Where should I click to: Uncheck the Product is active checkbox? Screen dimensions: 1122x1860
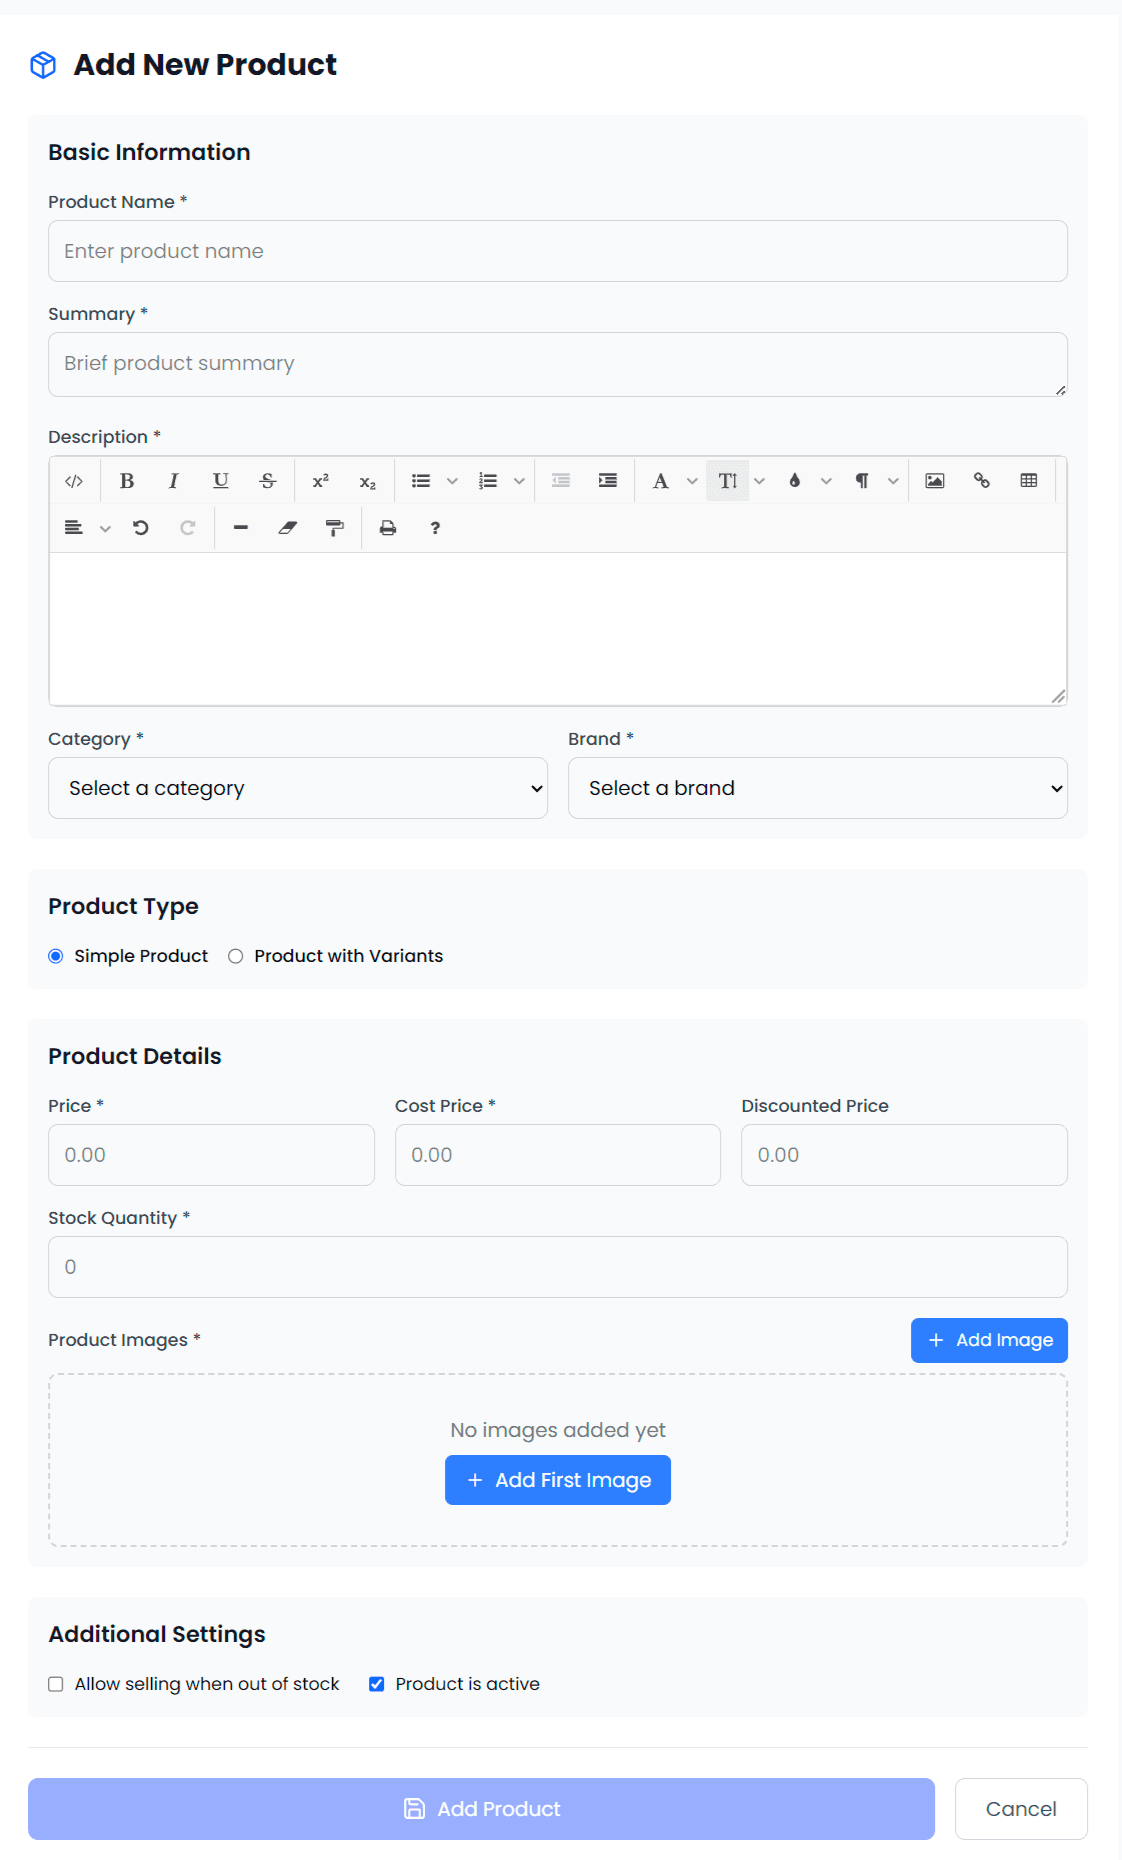click(377, 1684)
